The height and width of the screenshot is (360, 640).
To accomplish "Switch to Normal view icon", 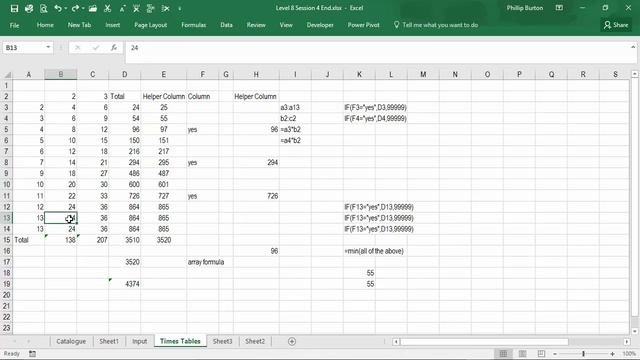I will tap(503, 354).
